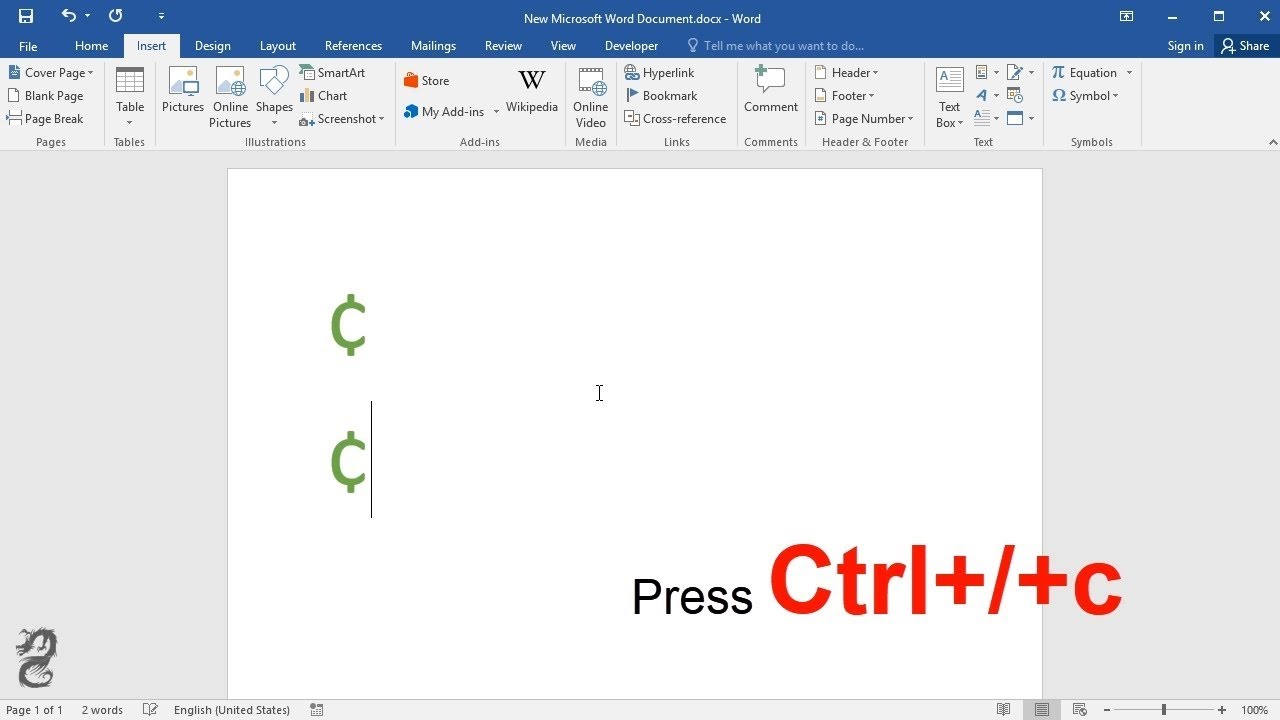Switch to Read Mode in status bar
Viewport: 1280px width, 720px height.
(x=1003, y=709)
